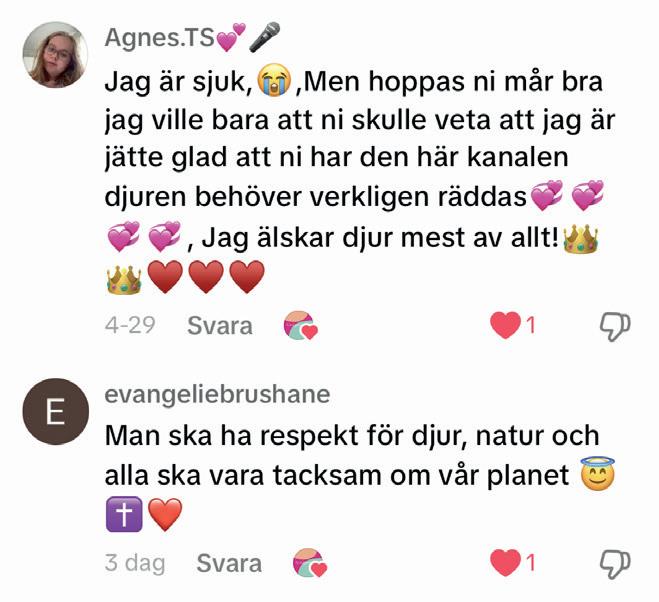Dislike Agnes.TS comment with thumbs-down icon
The image size is (659, 602).
[x=615, y=326]
